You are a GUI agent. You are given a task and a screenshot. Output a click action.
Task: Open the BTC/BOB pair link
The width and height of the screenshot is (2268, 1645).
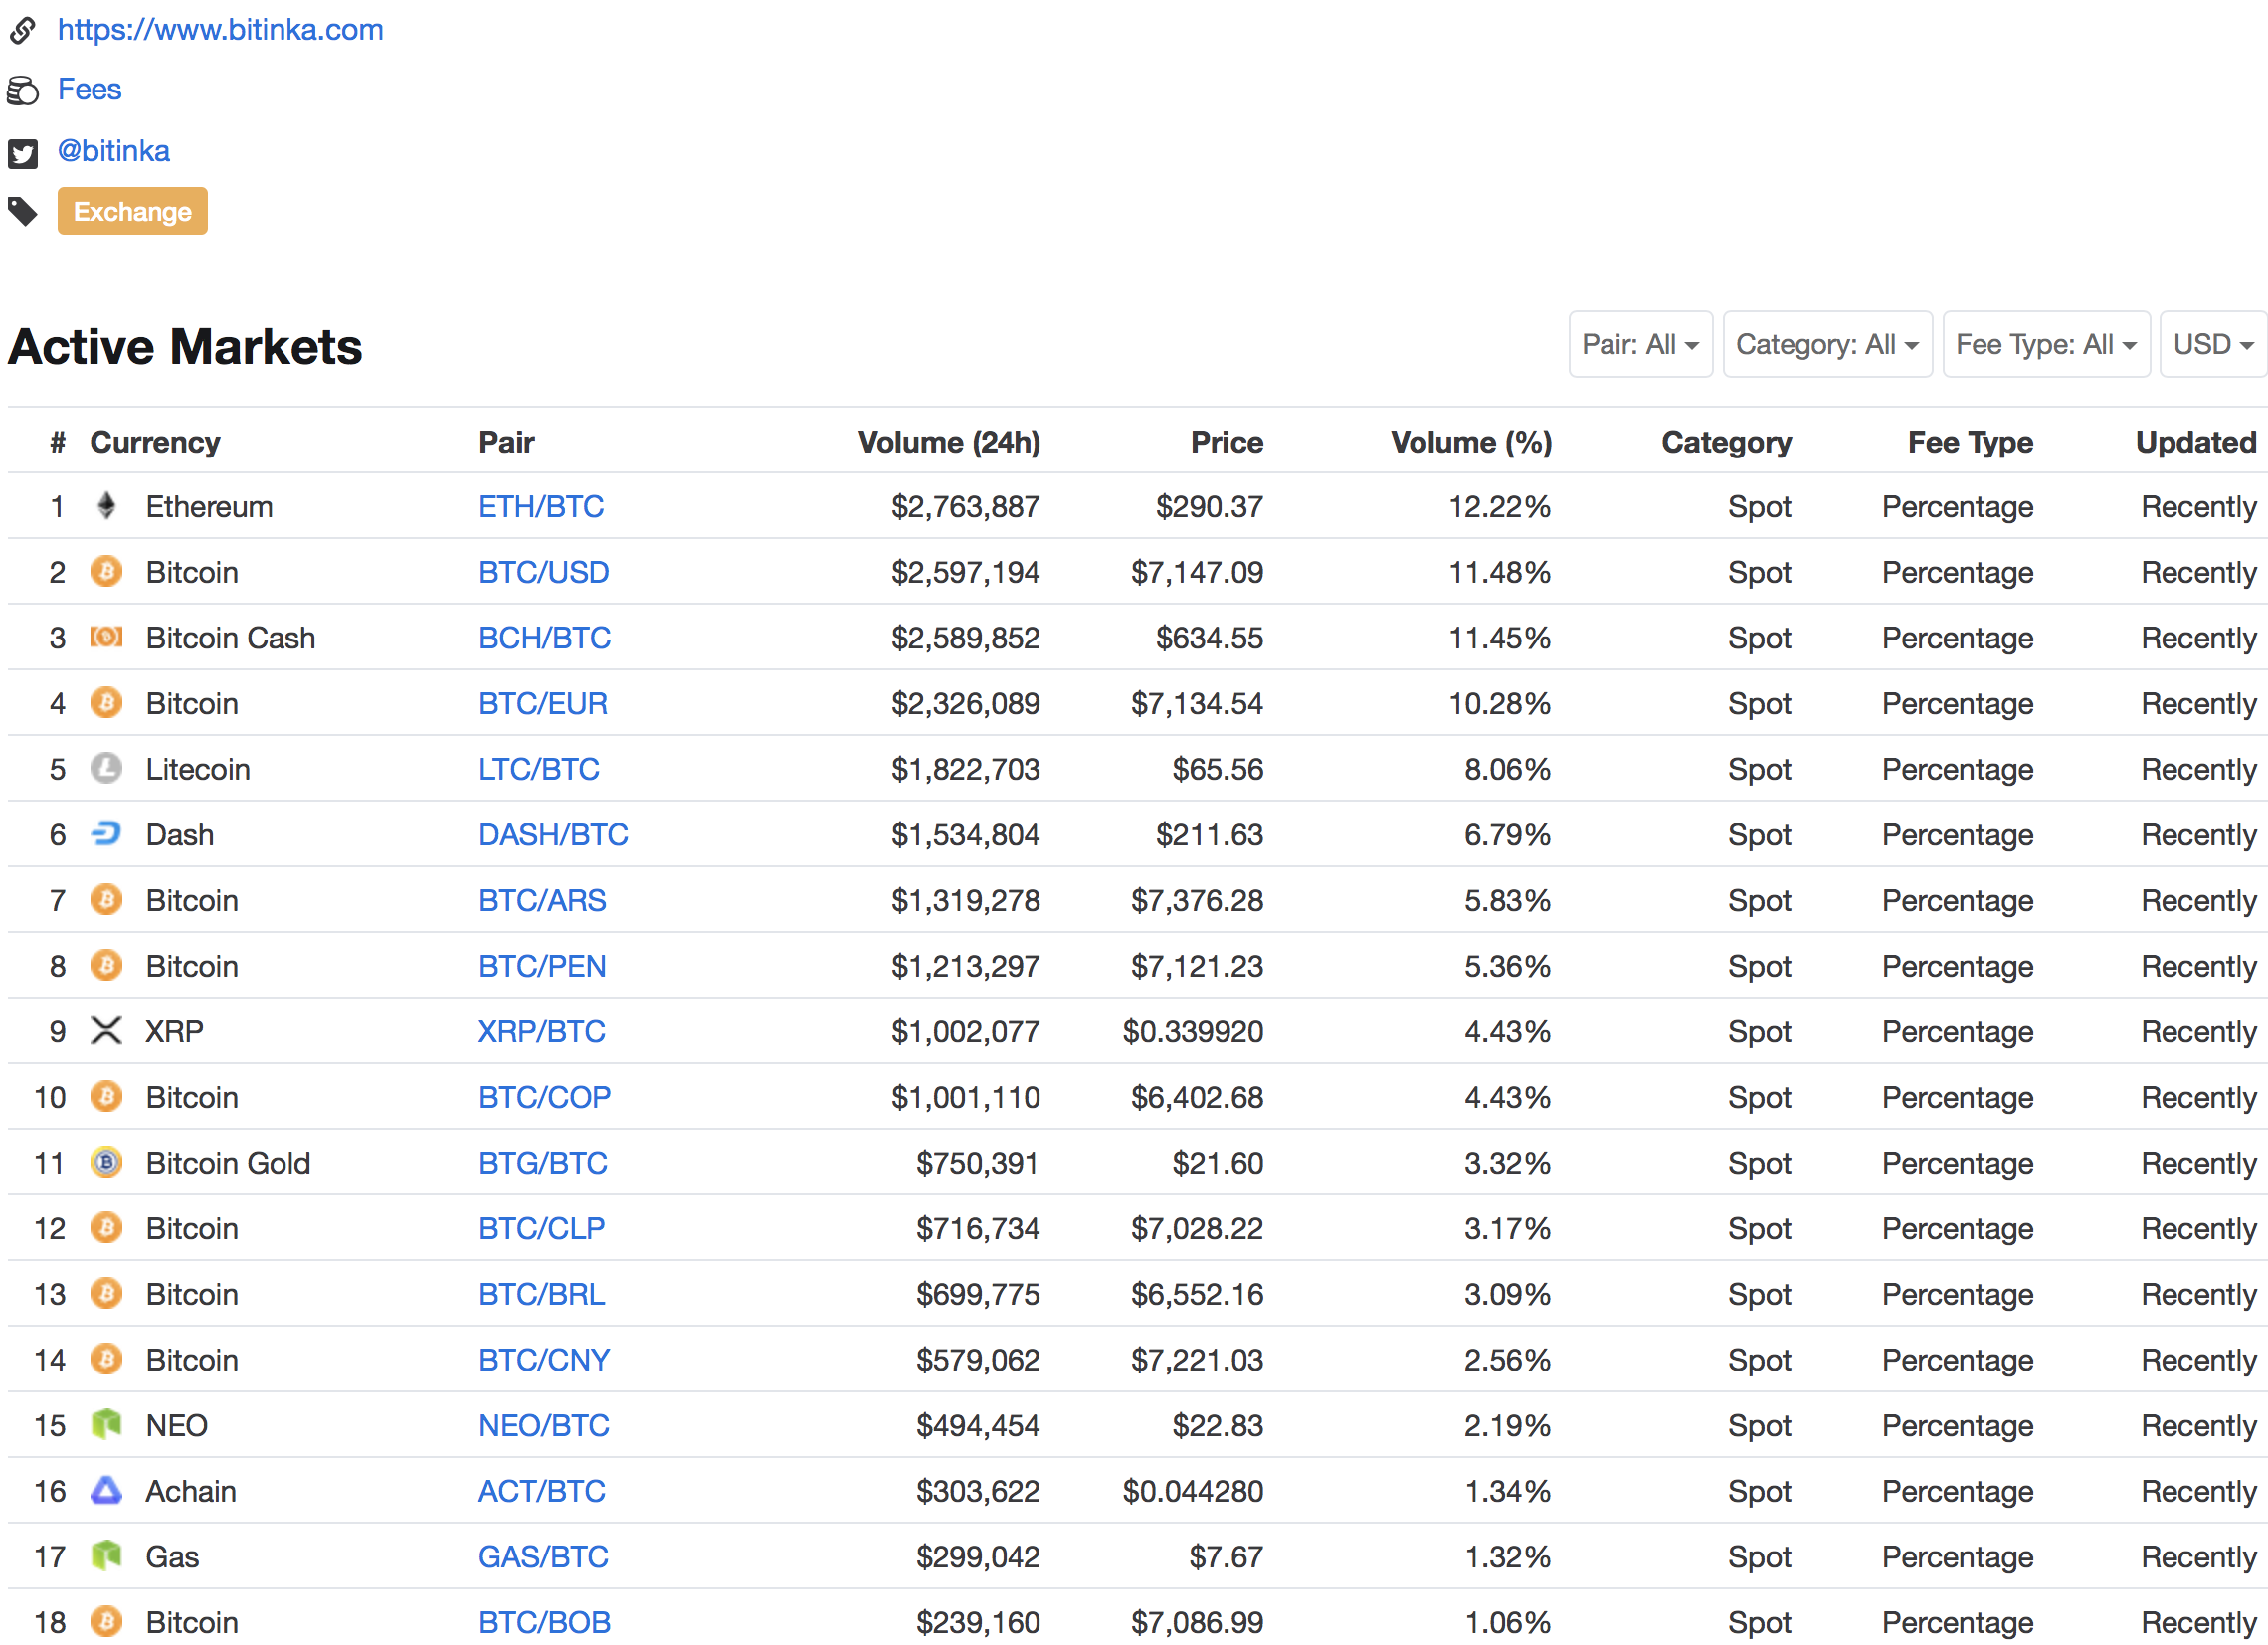click(545, 1623)
